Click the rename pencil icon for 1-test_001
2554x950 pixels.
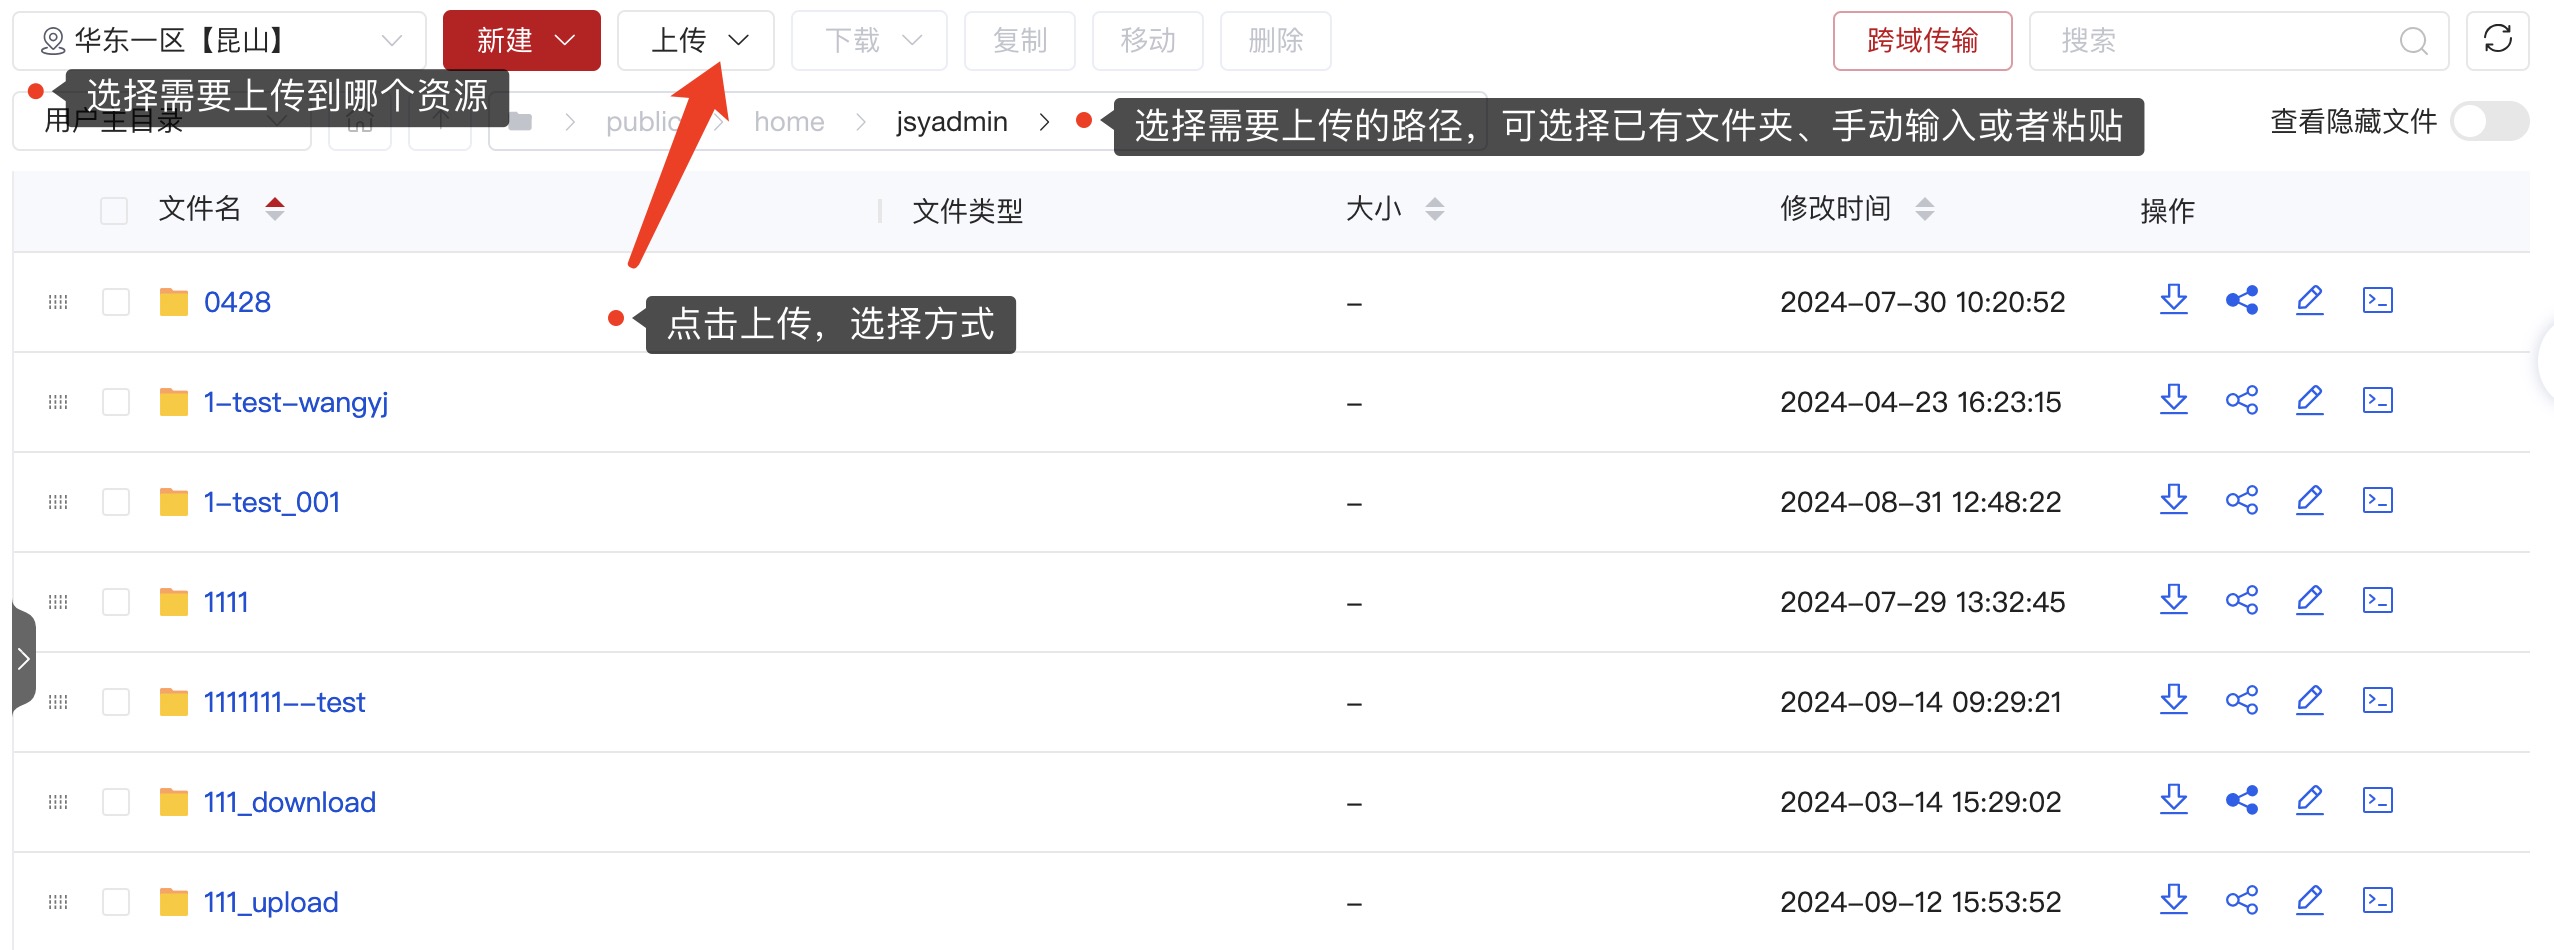2309,500
